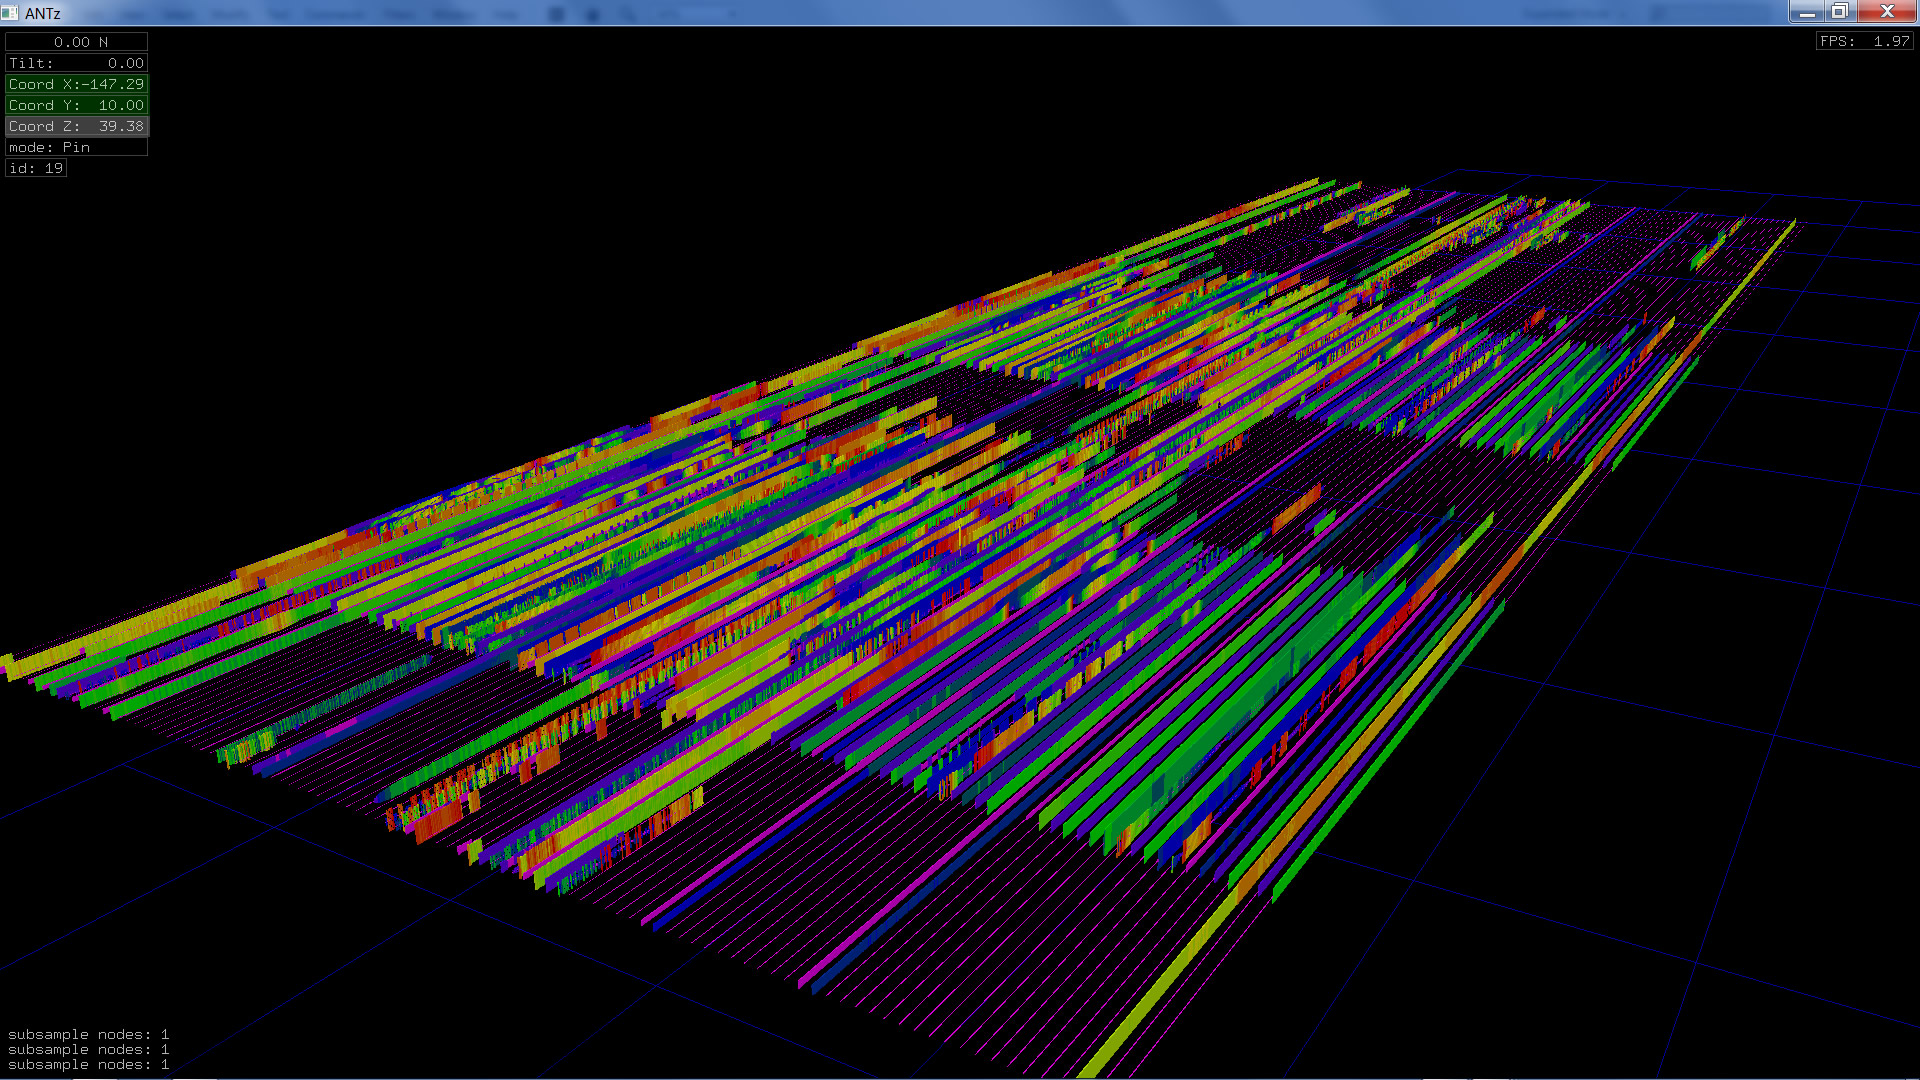The image size is (1920, 1080).
Task: Select the Coord Y field
Action: [77, 105]
